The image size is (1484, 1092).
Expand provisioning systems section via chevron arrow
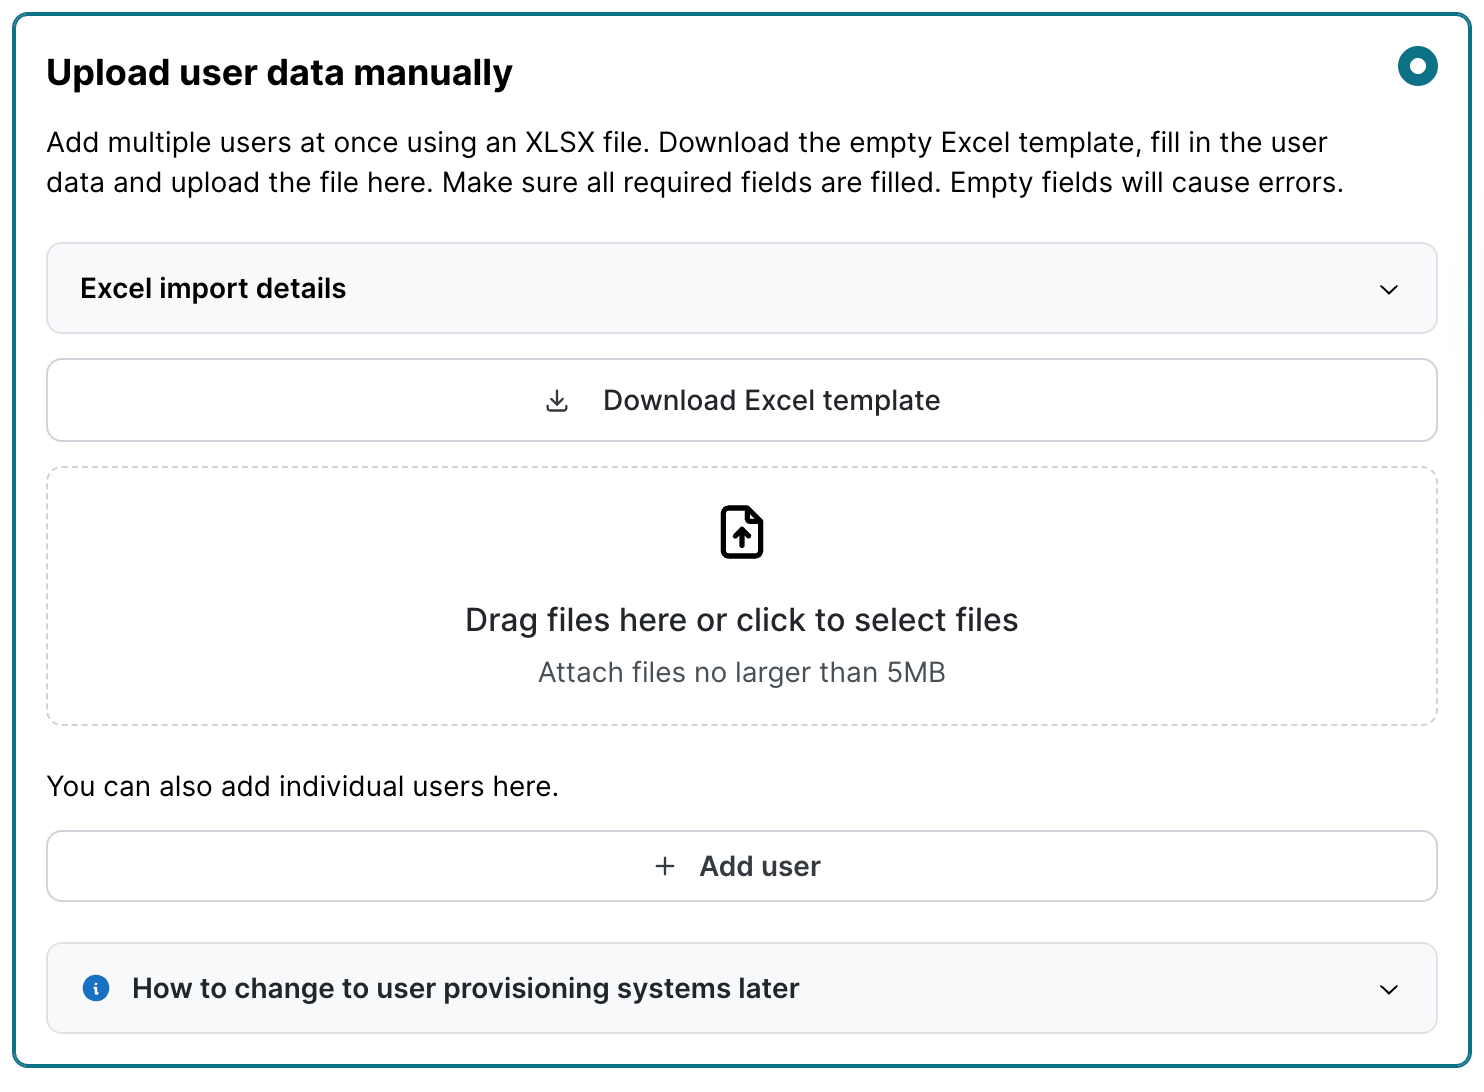[1388, 990]
